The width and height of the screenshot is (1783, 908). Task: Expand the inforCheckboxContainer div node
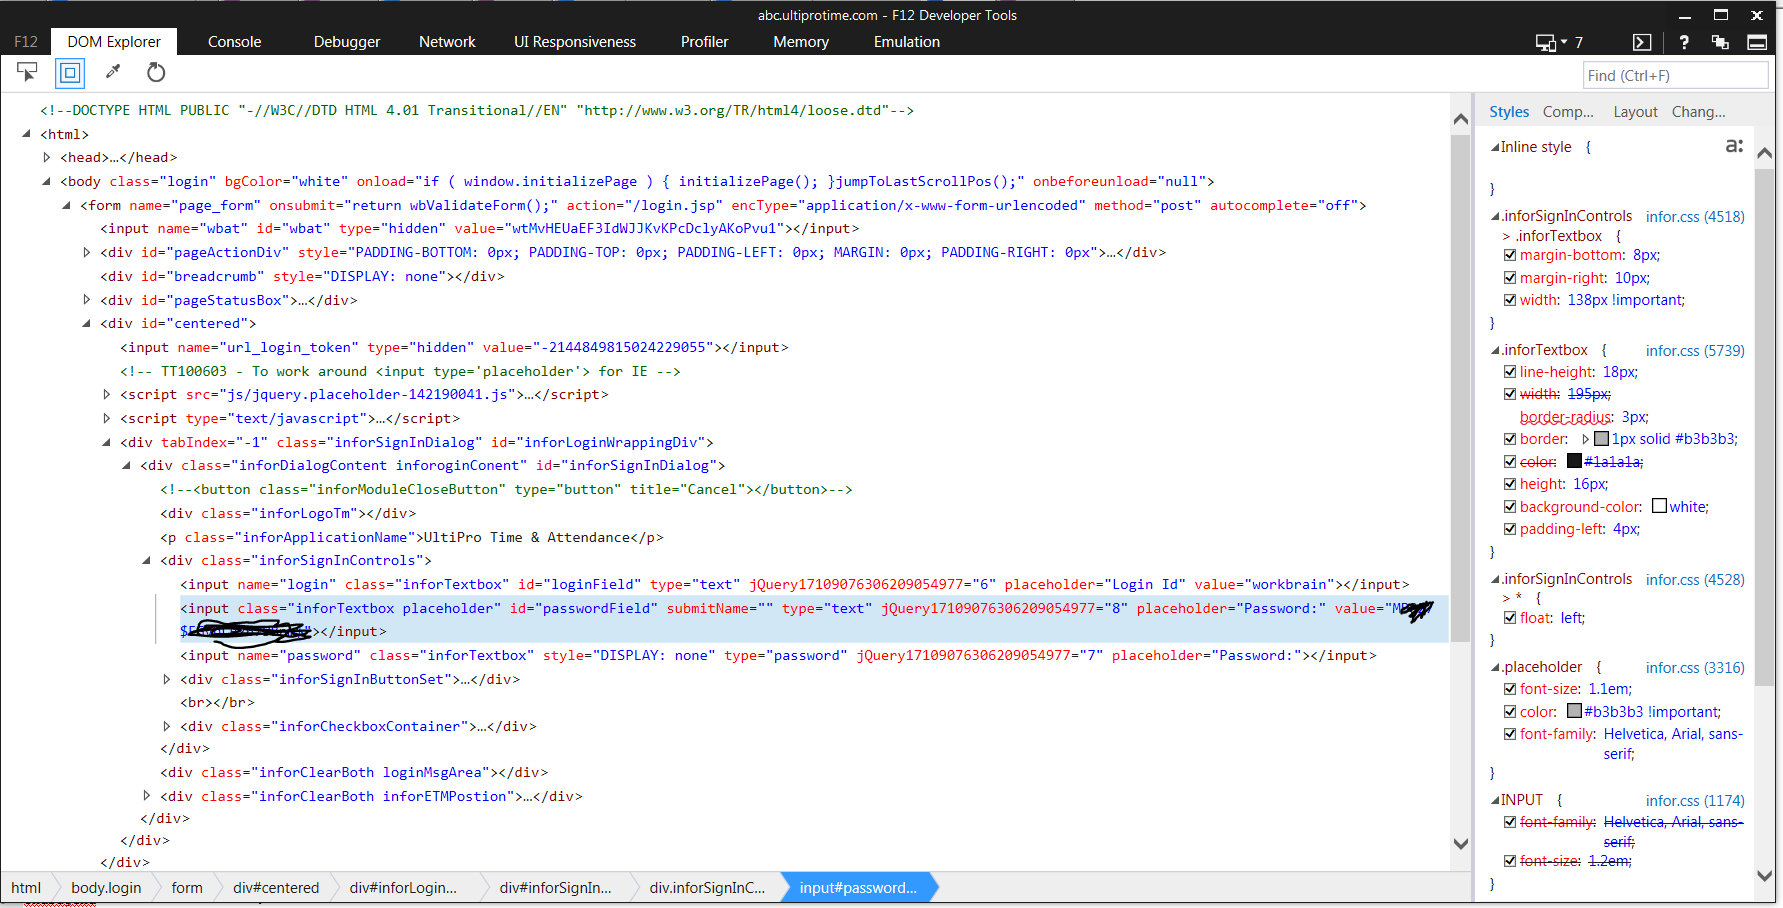[167, 726]
